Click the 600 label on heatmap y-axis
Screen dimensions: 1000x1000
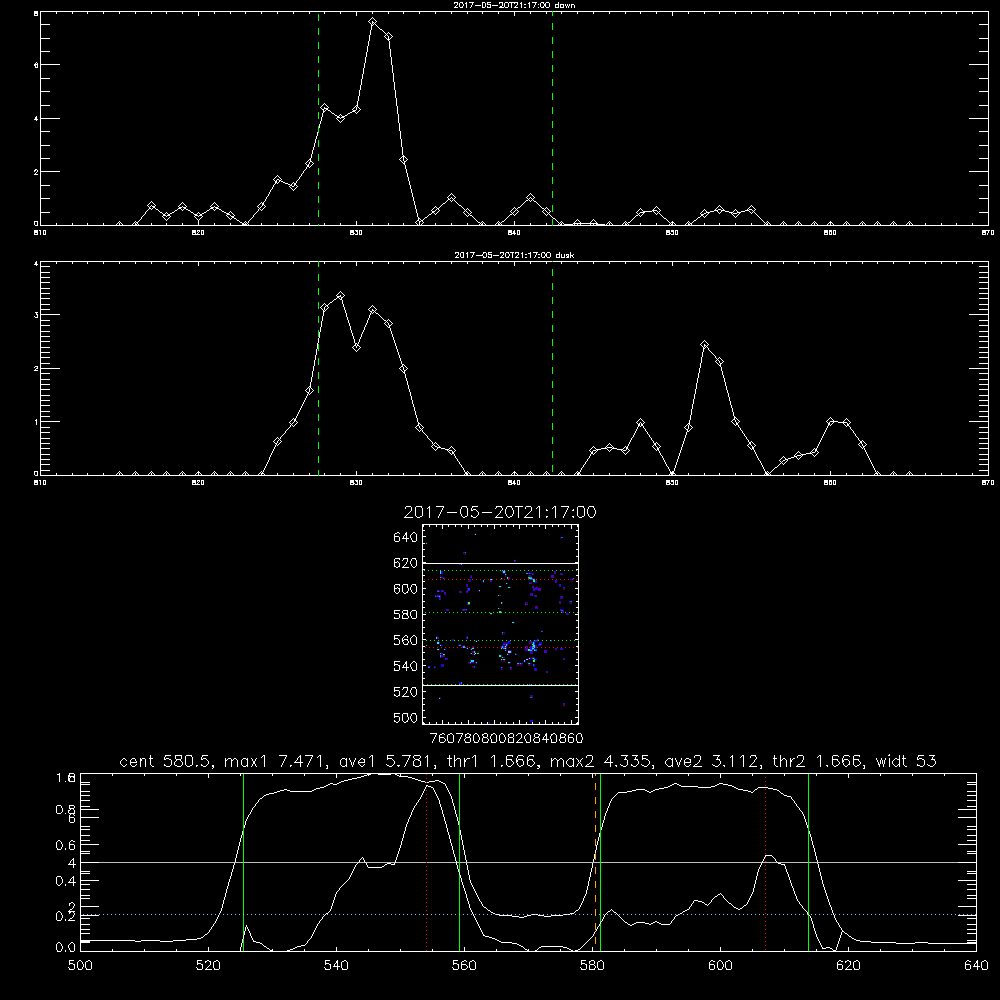click(x=406, y=589)
